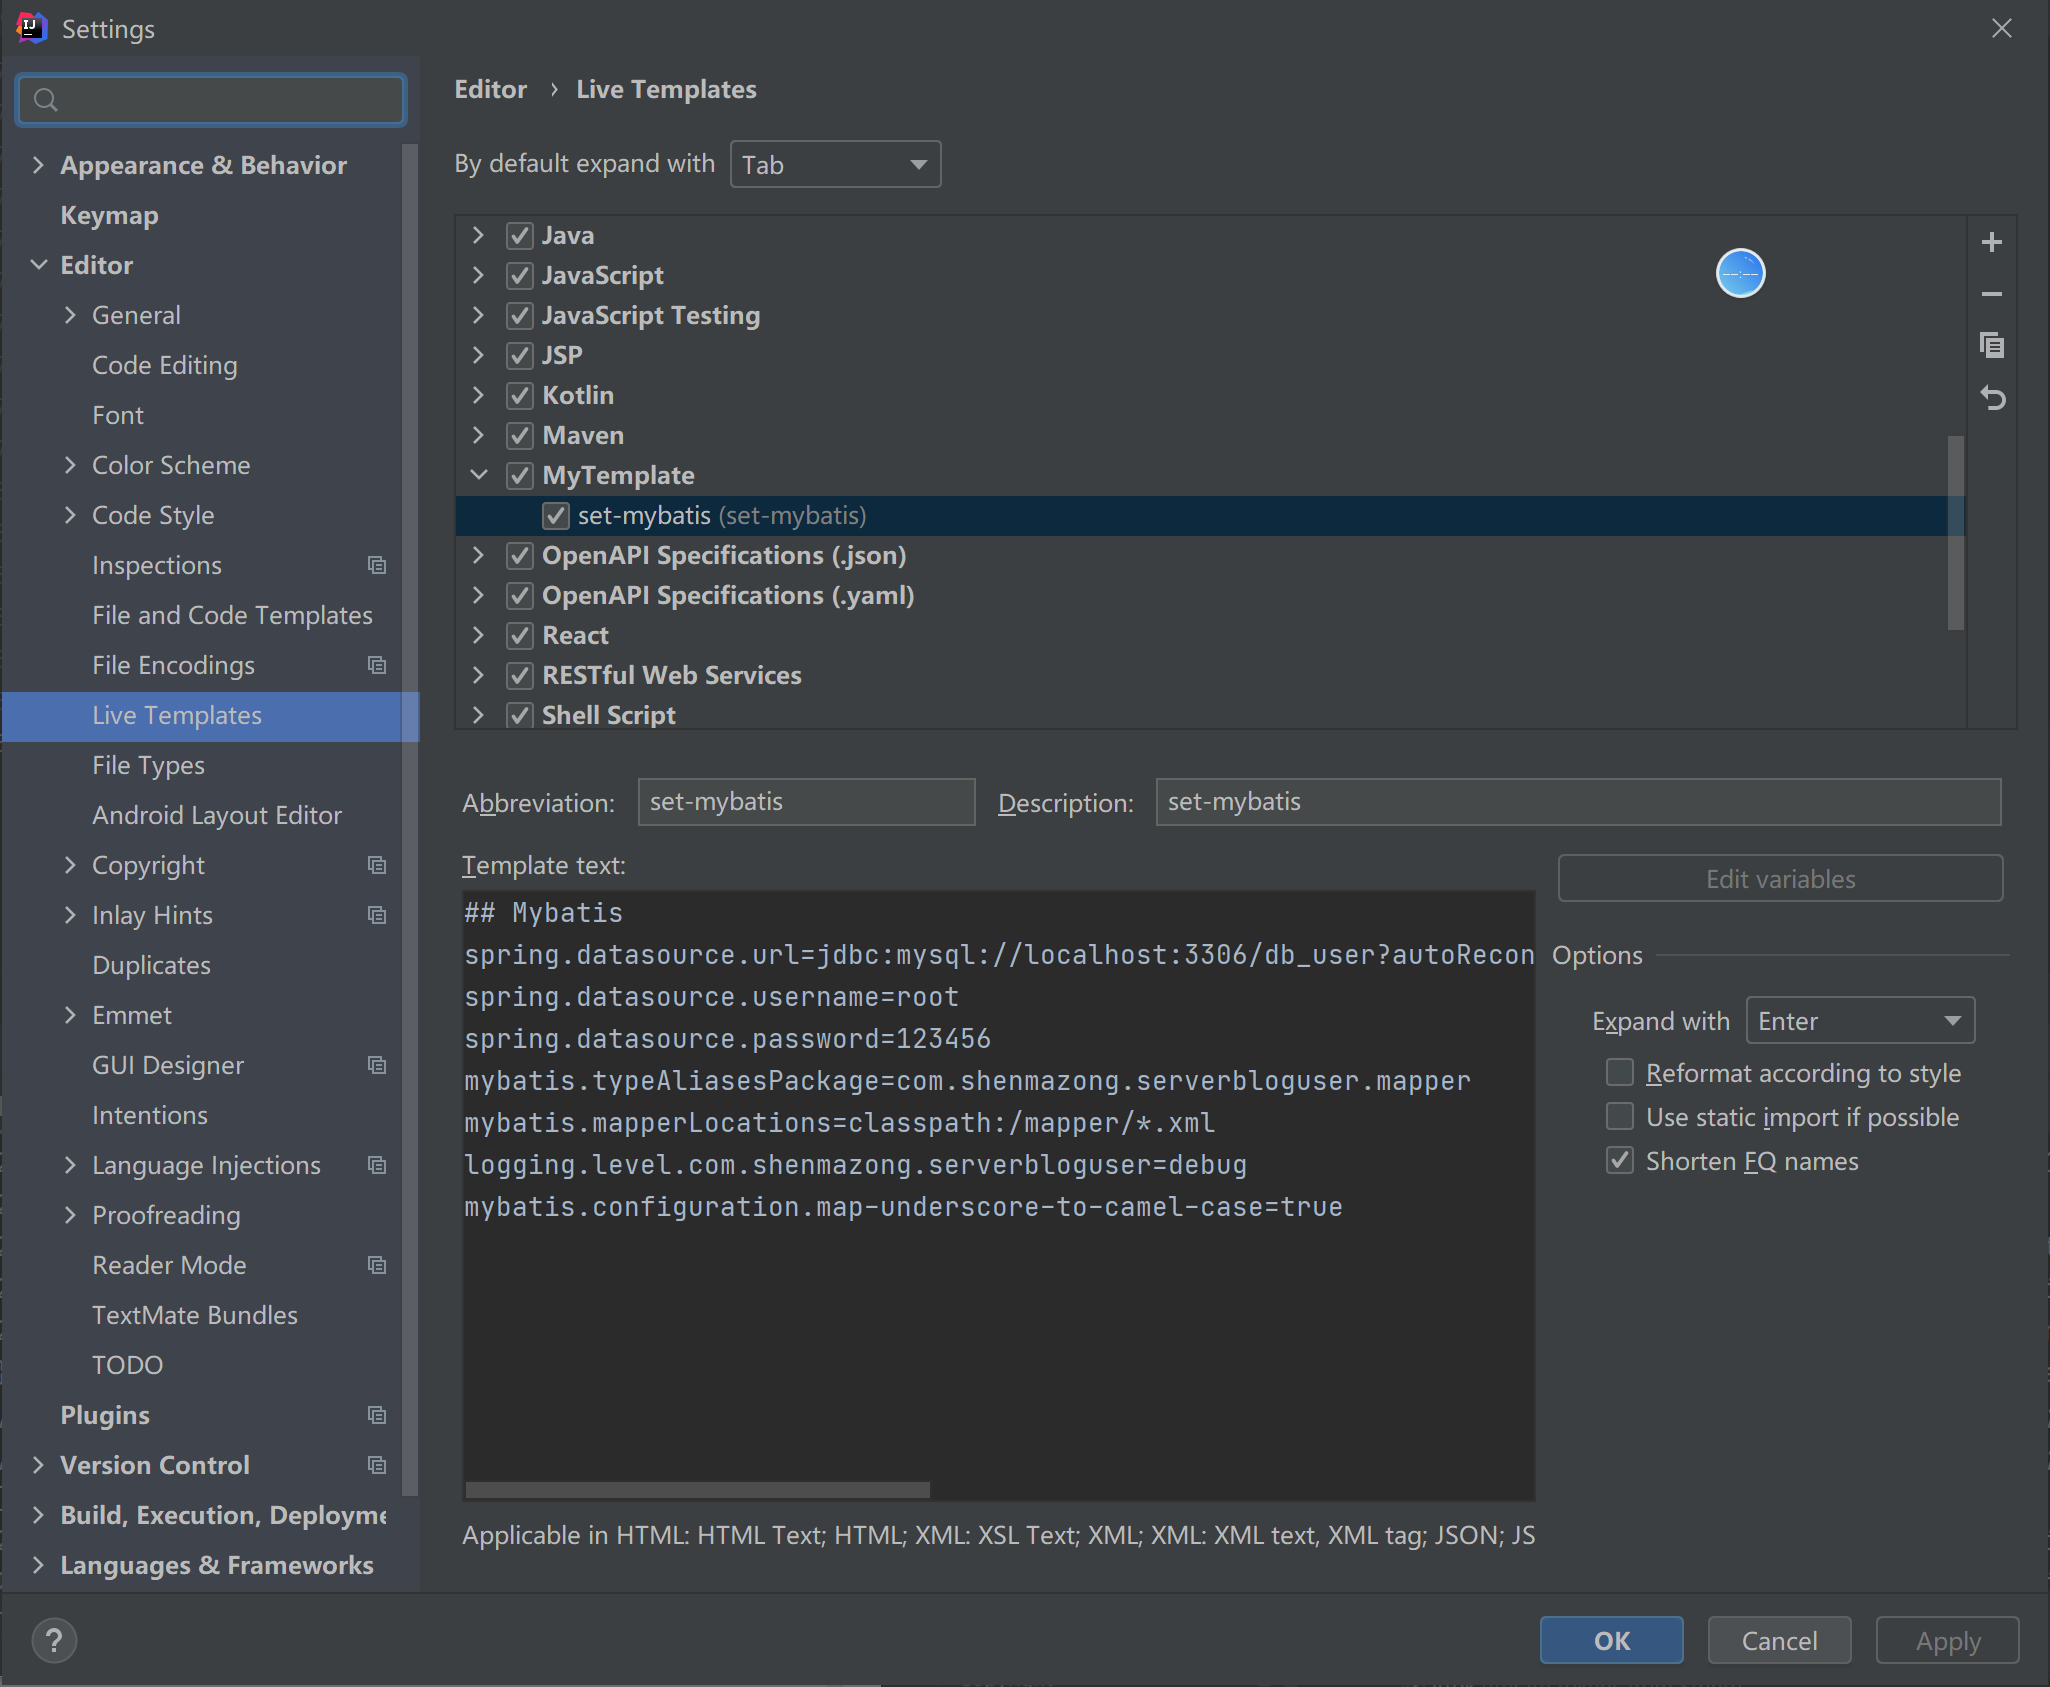Click the Editor breadcrumb link
Image resolution: width=2050 pixels, height=1687 pixels.
tap(490, 89)
